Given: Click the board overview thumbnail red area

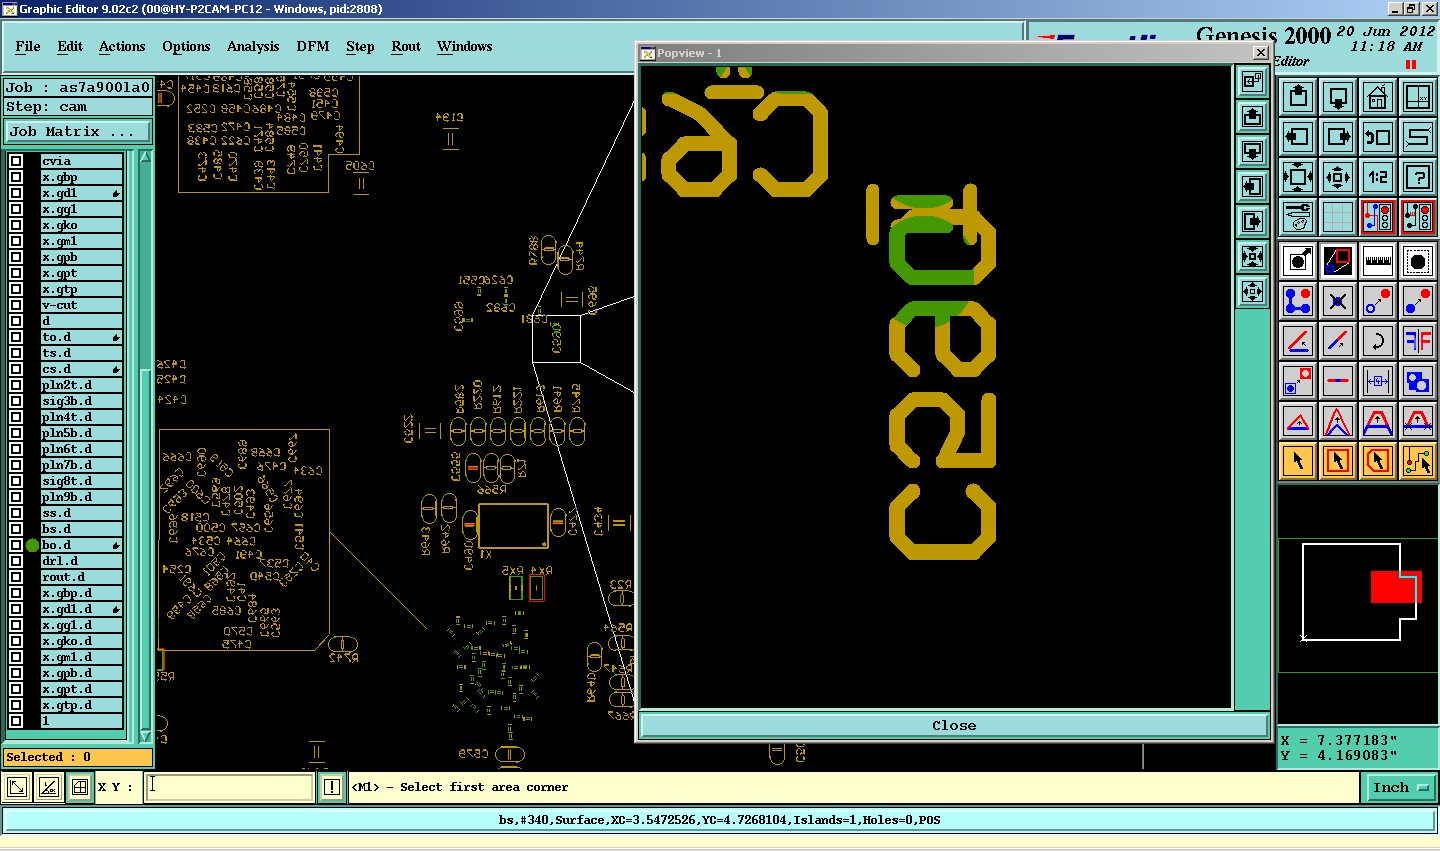Looking at the screenshot, I should click(1394, 587).
